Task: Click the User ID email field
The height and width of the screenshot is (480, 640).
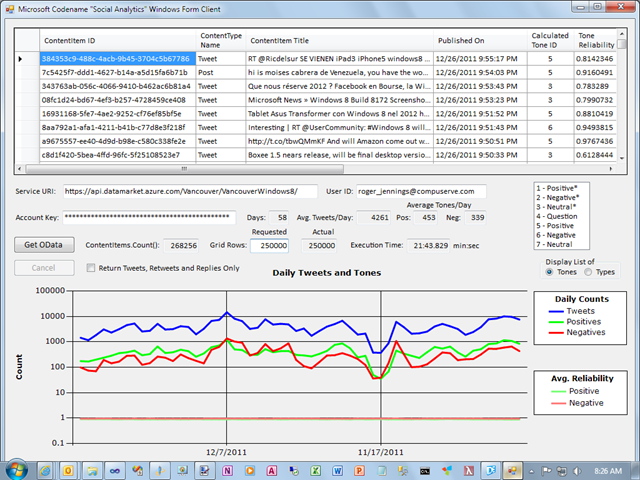Action: 421,191
